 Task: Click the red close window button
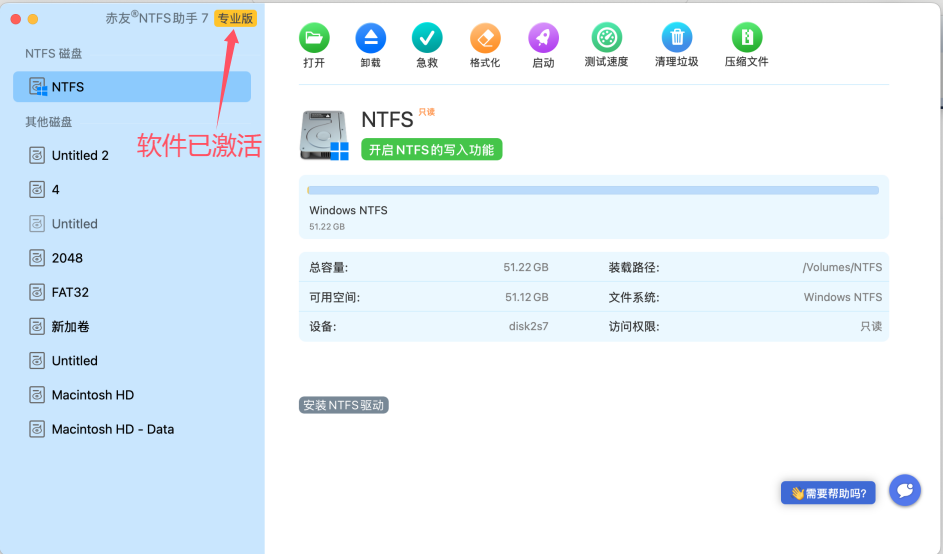(16, 19)
